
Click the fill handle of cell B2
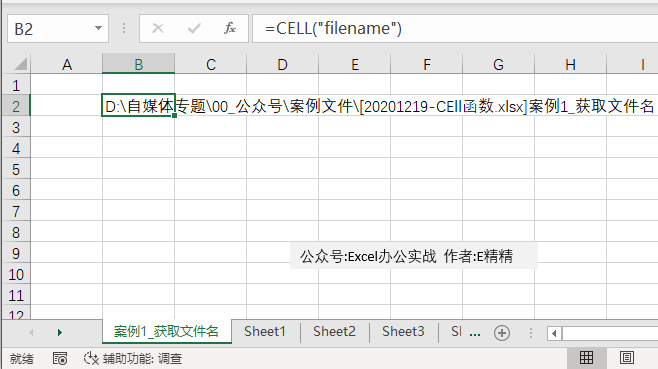[x=174, y=115]
